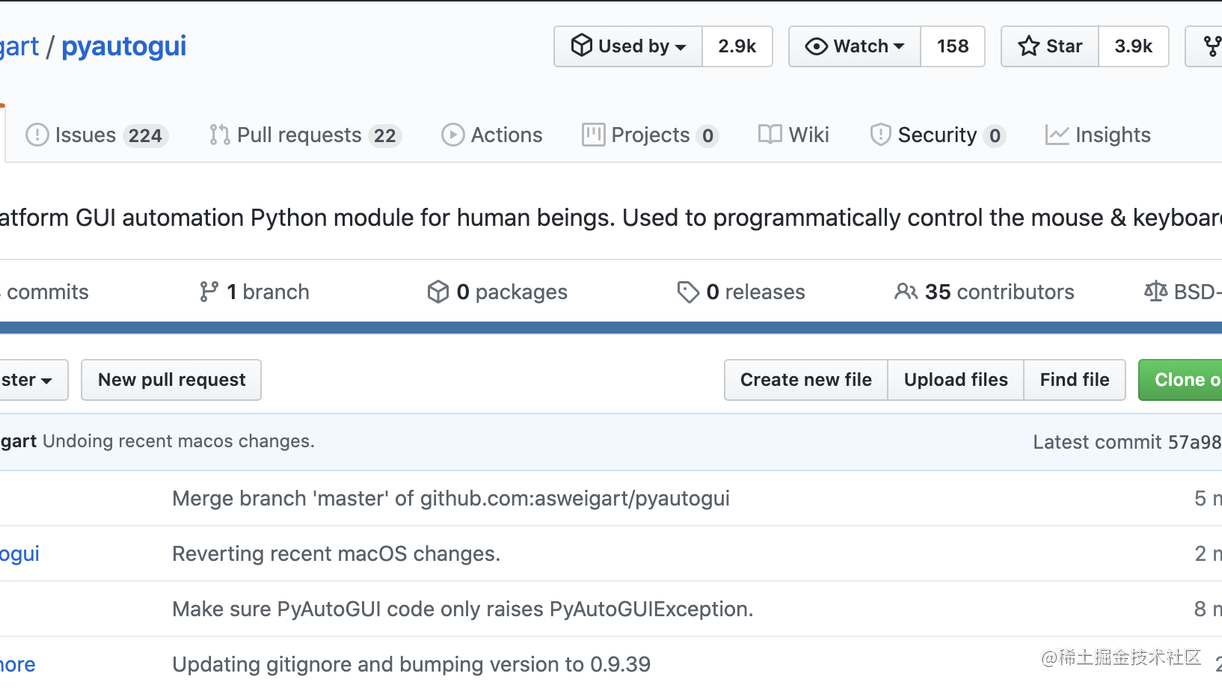
Task: Click the Security shield icon
Action: pos(879,134)
